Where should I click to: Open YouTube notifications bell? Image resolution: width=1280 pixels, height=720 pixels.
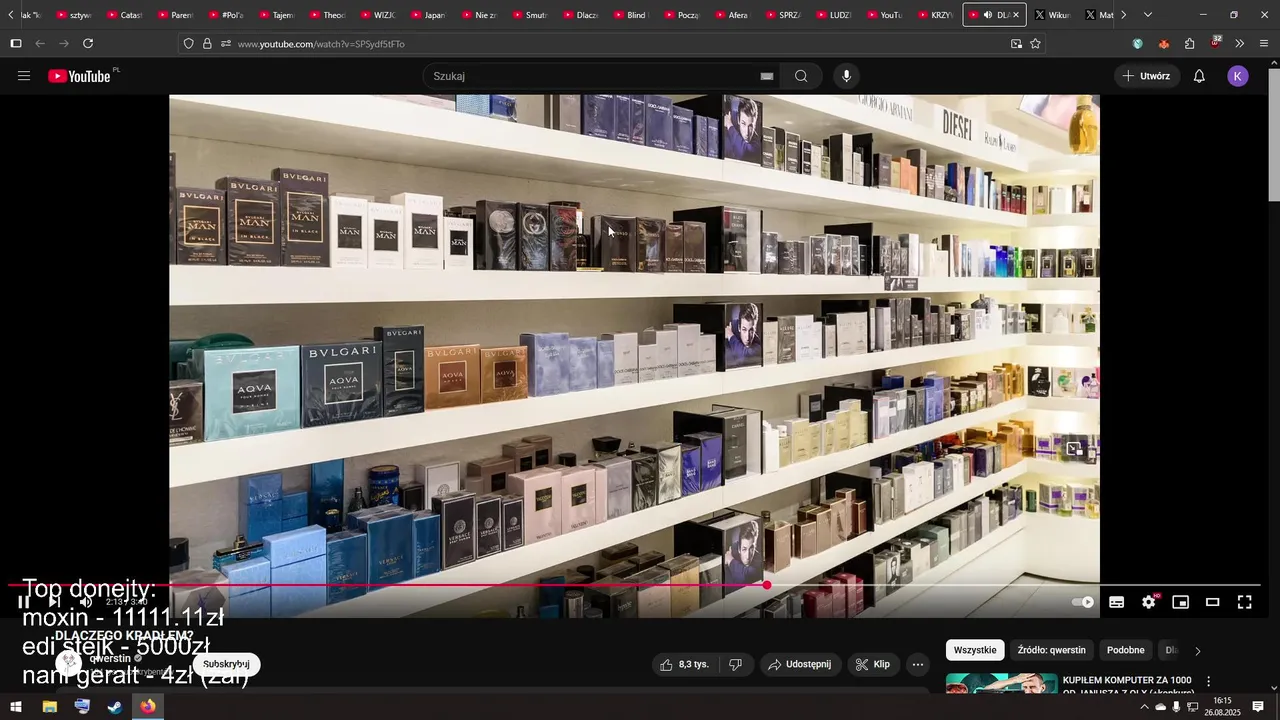pos(1199,76)
